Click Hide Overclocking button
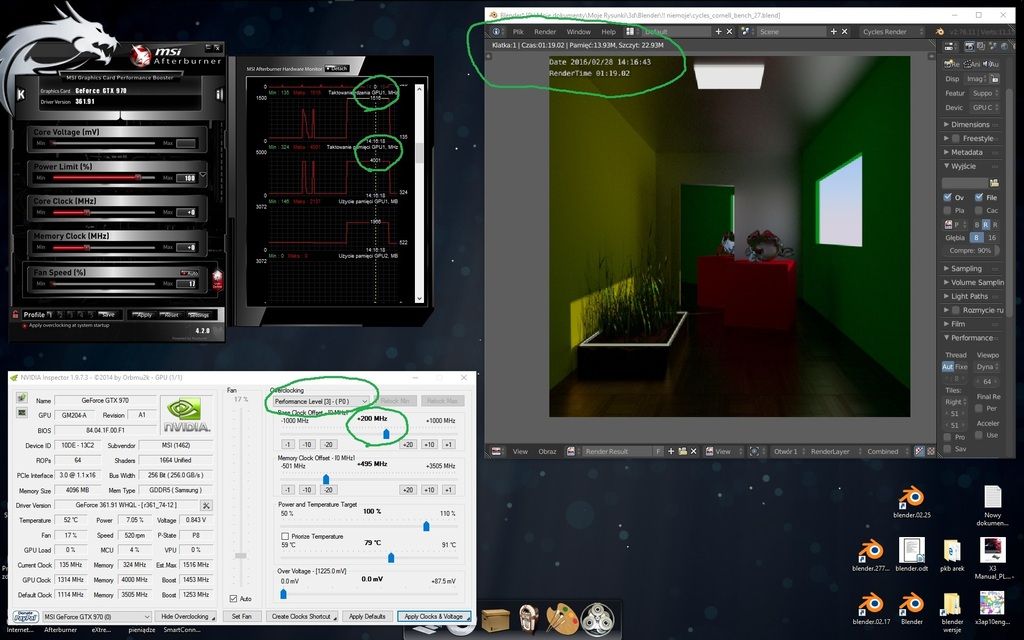1024x640 pixels. pyautogui.click(x=187, y=616)
